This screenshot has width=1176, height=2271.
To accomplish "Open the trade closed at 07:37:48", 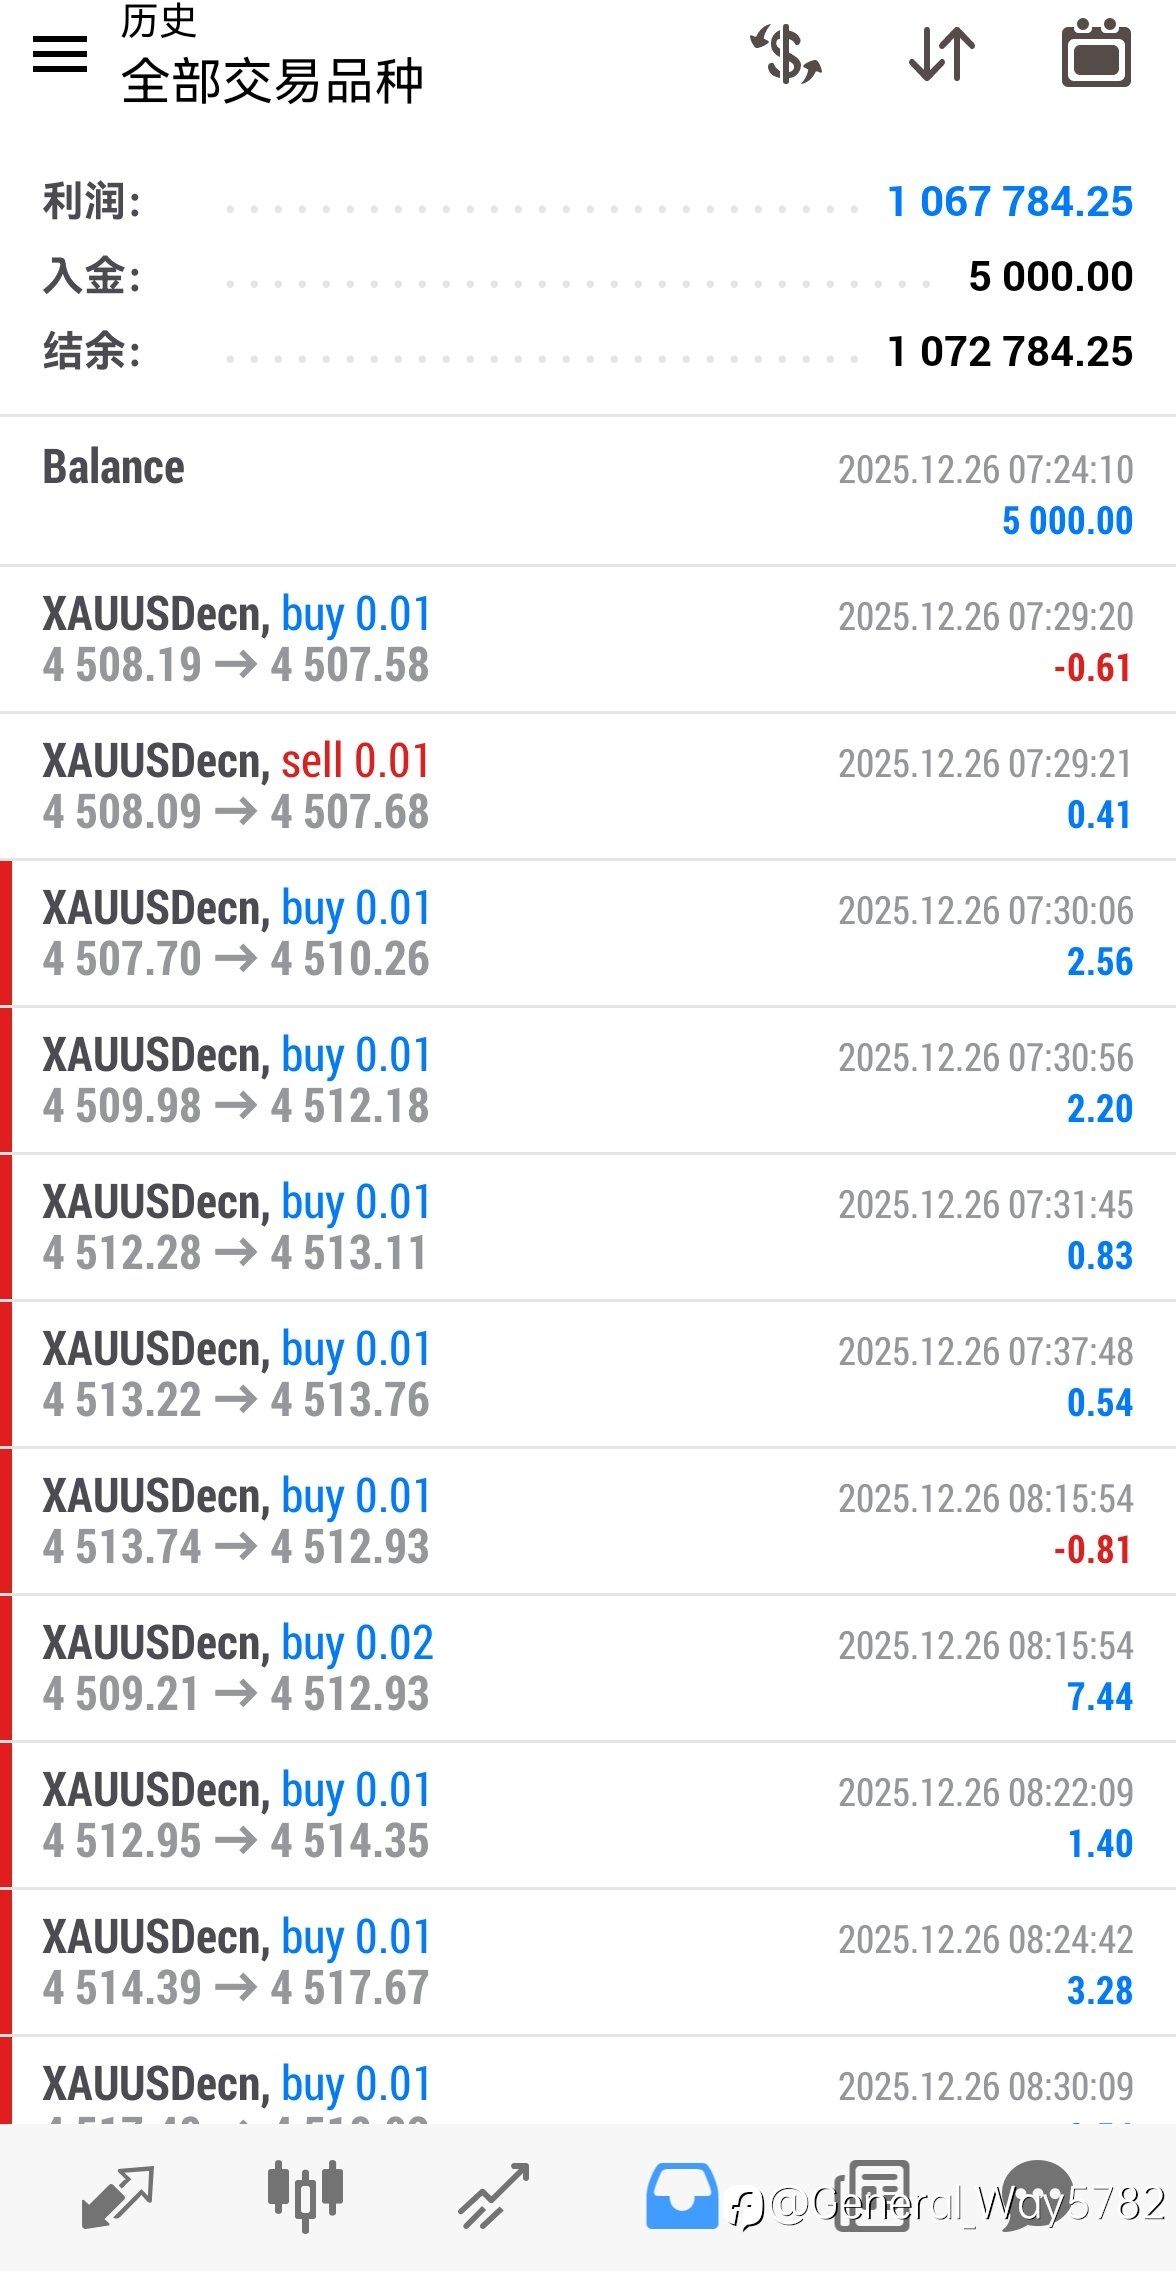I will click(x=588, y=1375).
